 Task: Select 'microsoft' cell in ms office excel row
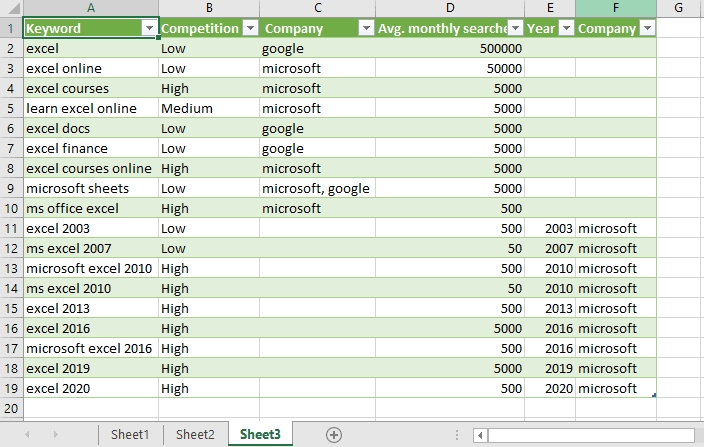click(x=317, y=209)
